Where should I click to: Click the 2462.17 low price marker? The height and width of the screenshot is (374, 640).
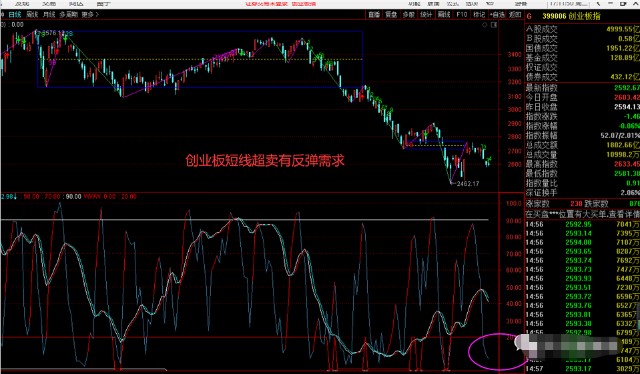tap(468, 184)
